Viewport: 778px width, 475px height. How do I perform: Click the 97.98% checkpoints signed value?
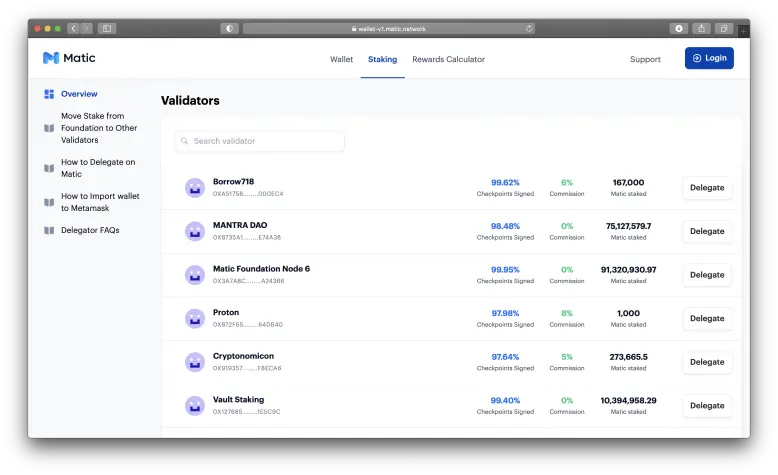pos(505,314)
